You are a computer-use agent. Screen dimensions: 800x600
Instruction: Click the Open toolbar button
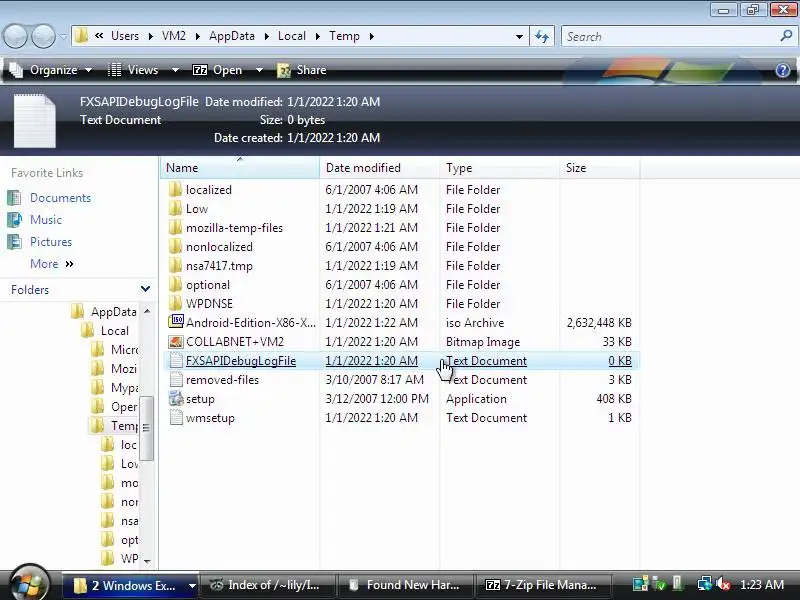point(217,70)
